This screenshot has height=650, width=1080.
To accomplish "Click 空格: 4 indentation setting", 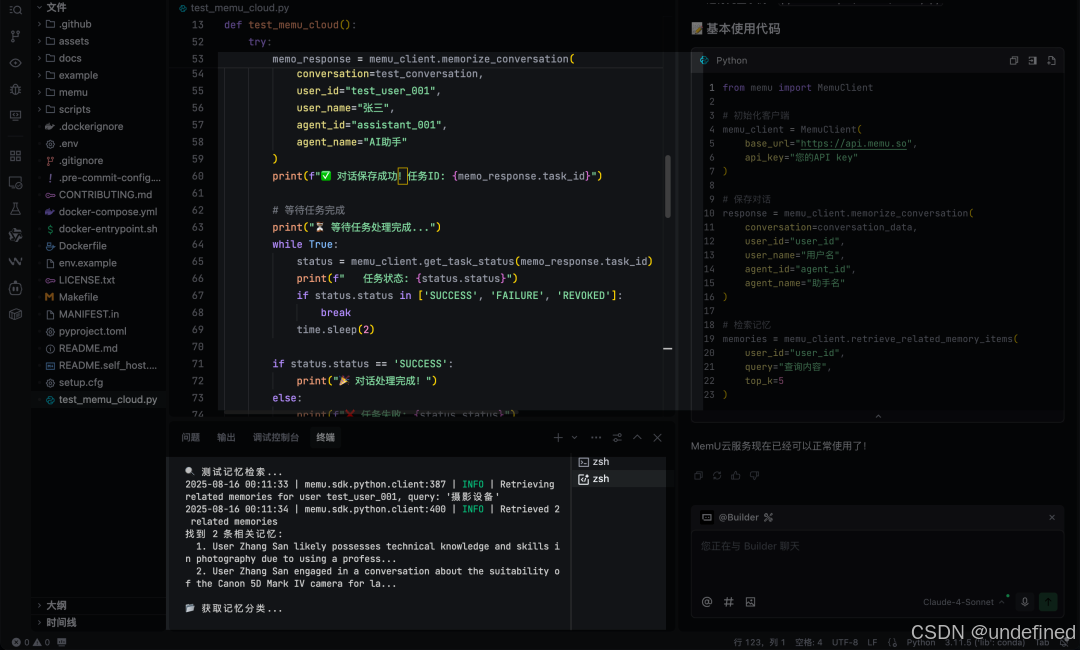I will tap(809, 642).
